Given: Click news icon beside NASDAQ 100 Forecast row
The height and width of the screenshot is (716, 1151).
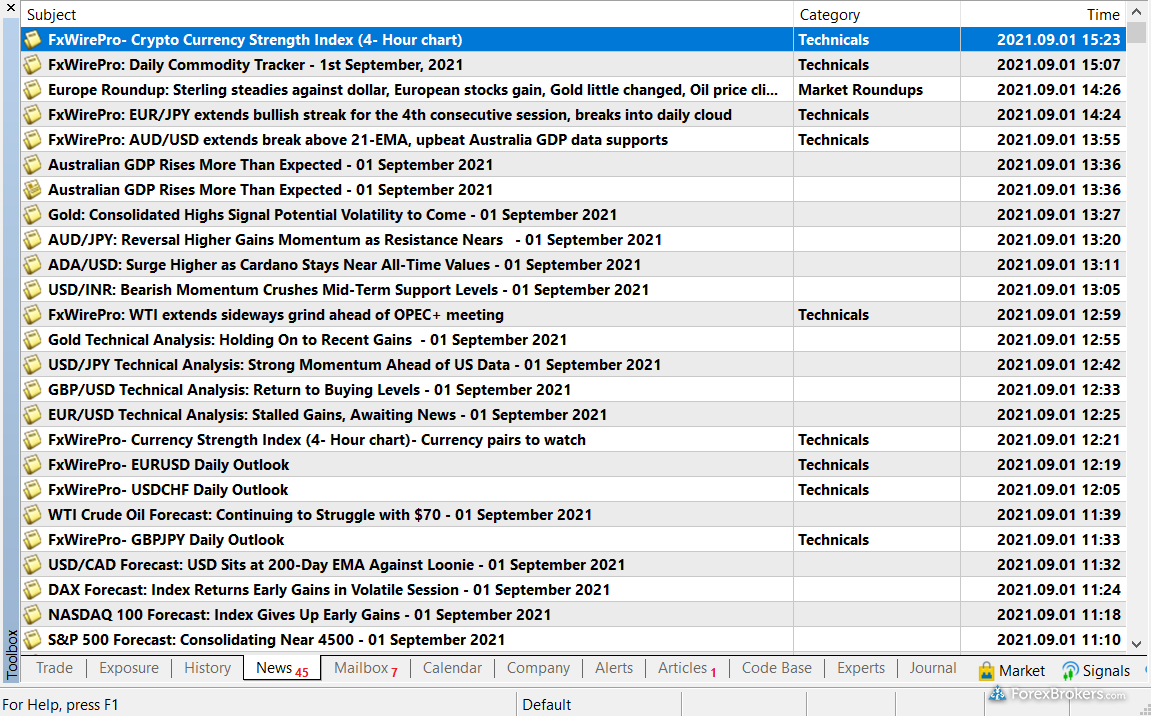Looking at the screenshot, I should point(32,614).
